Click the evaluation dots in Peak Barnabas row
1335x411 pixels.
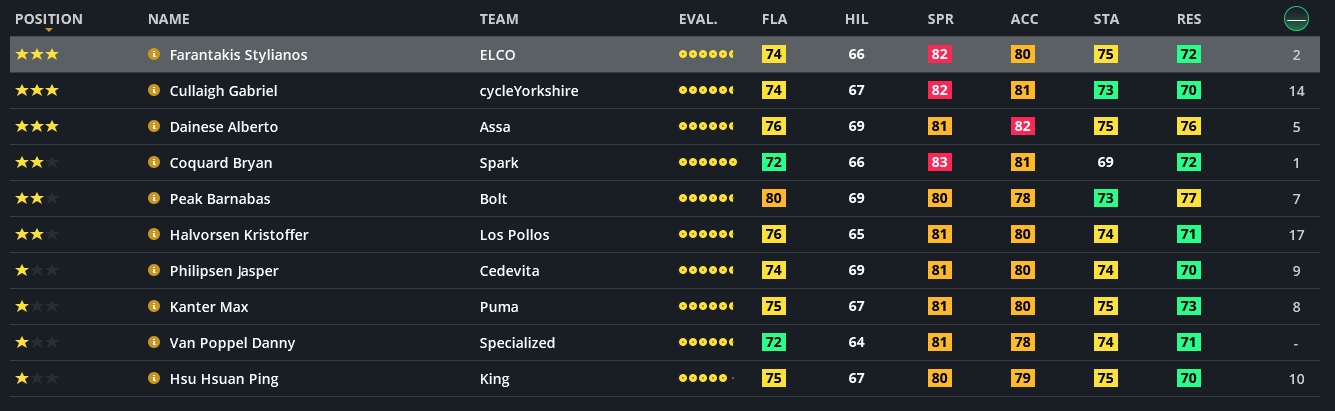tap(705, 199)
